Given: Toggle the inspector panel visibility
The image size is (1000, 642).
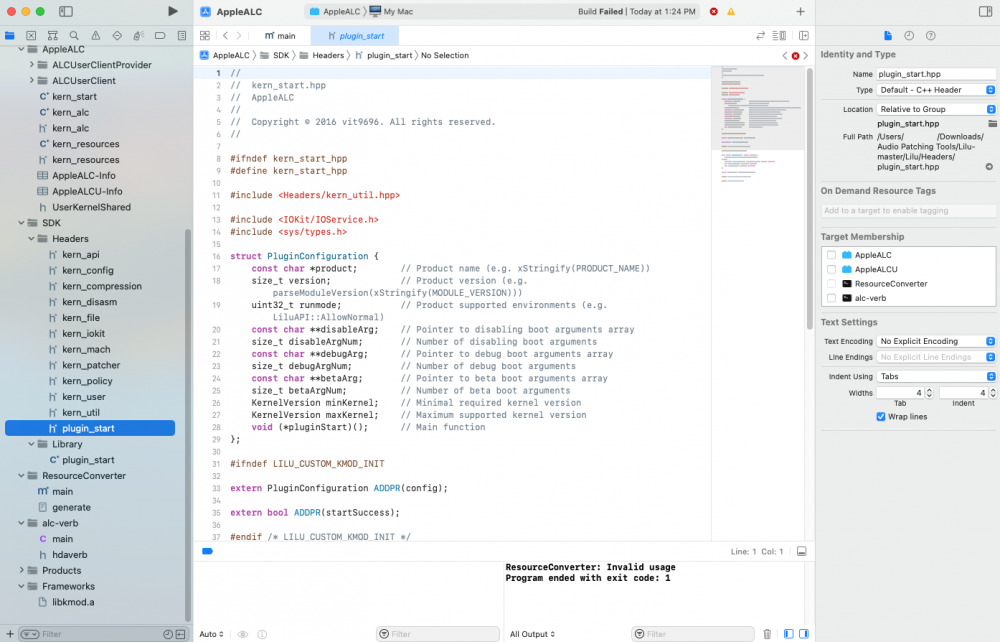Looking at the screenshot, I should click(985, 11).
